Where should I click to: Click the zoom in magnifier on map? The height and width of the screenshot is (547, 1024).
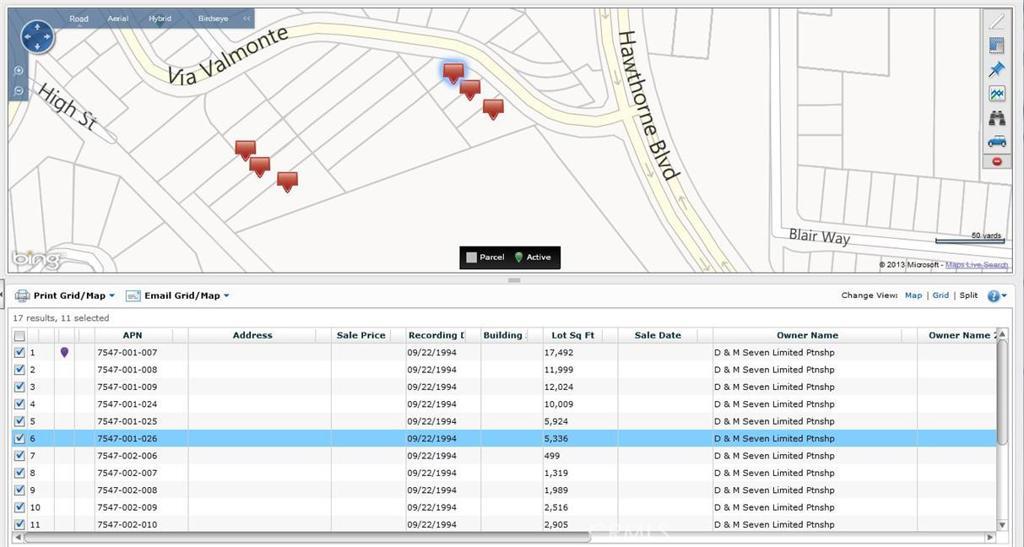pyautogui.click(x=18, y=71)
